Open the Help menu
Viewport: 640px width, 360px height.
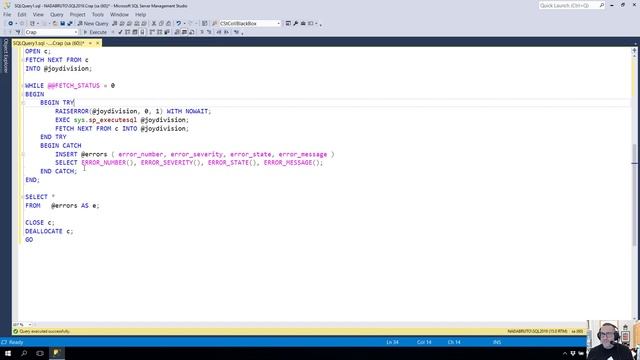click(x=140, y=14)
